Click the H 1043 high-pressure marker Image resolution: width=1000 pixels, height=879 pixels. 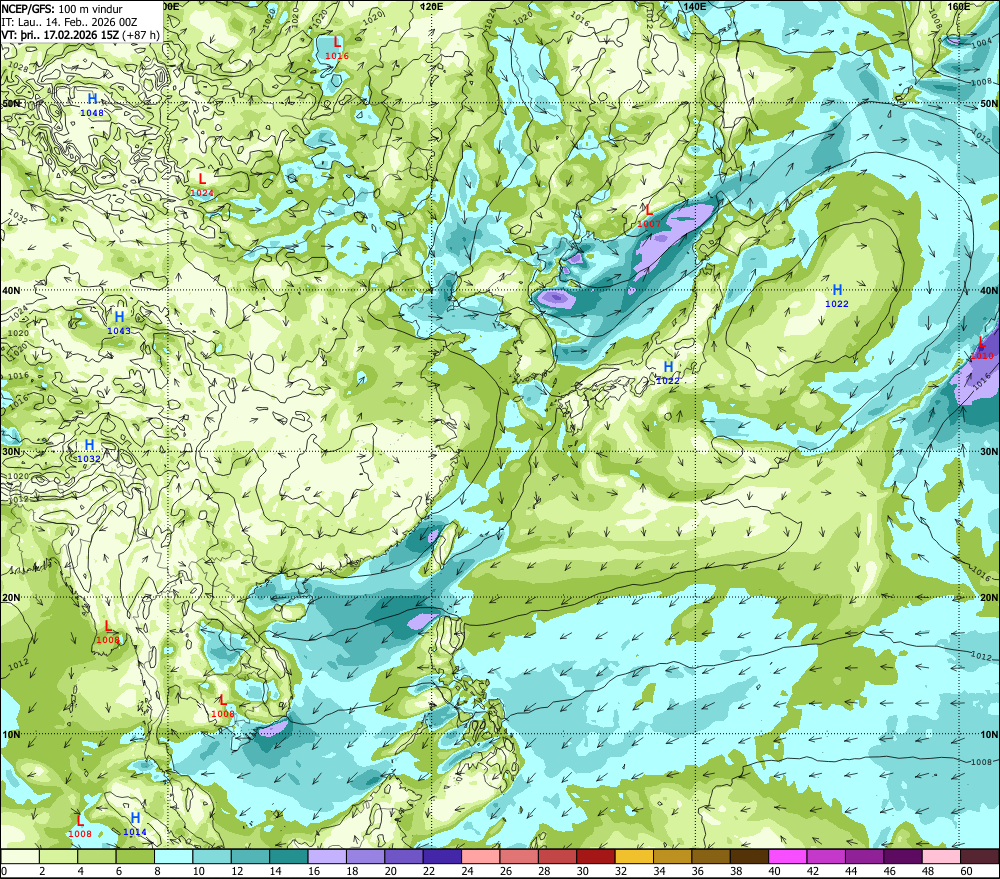tap(119, 323)
